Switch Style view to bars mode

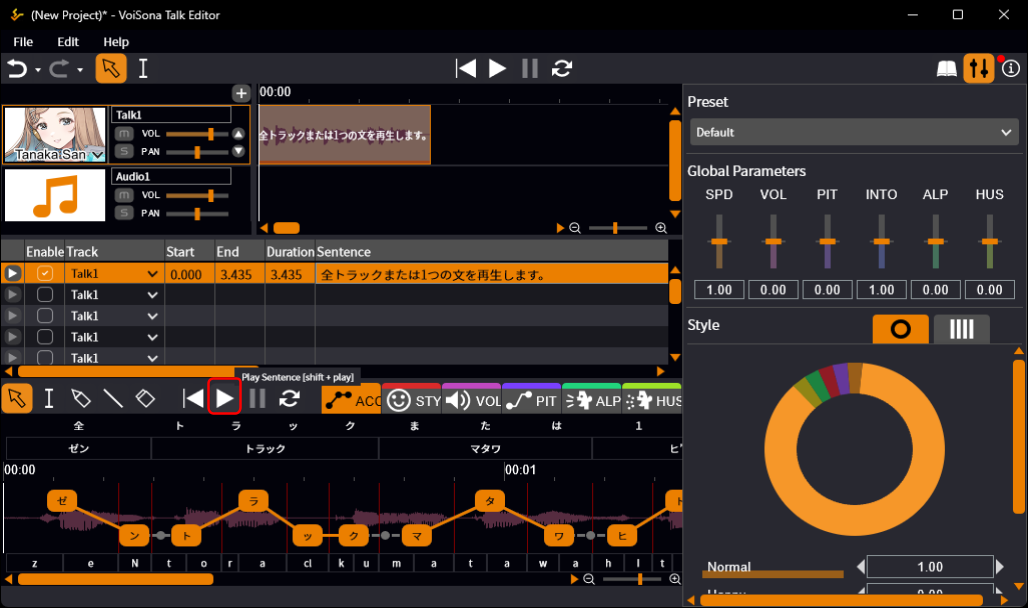click(962, 329)
